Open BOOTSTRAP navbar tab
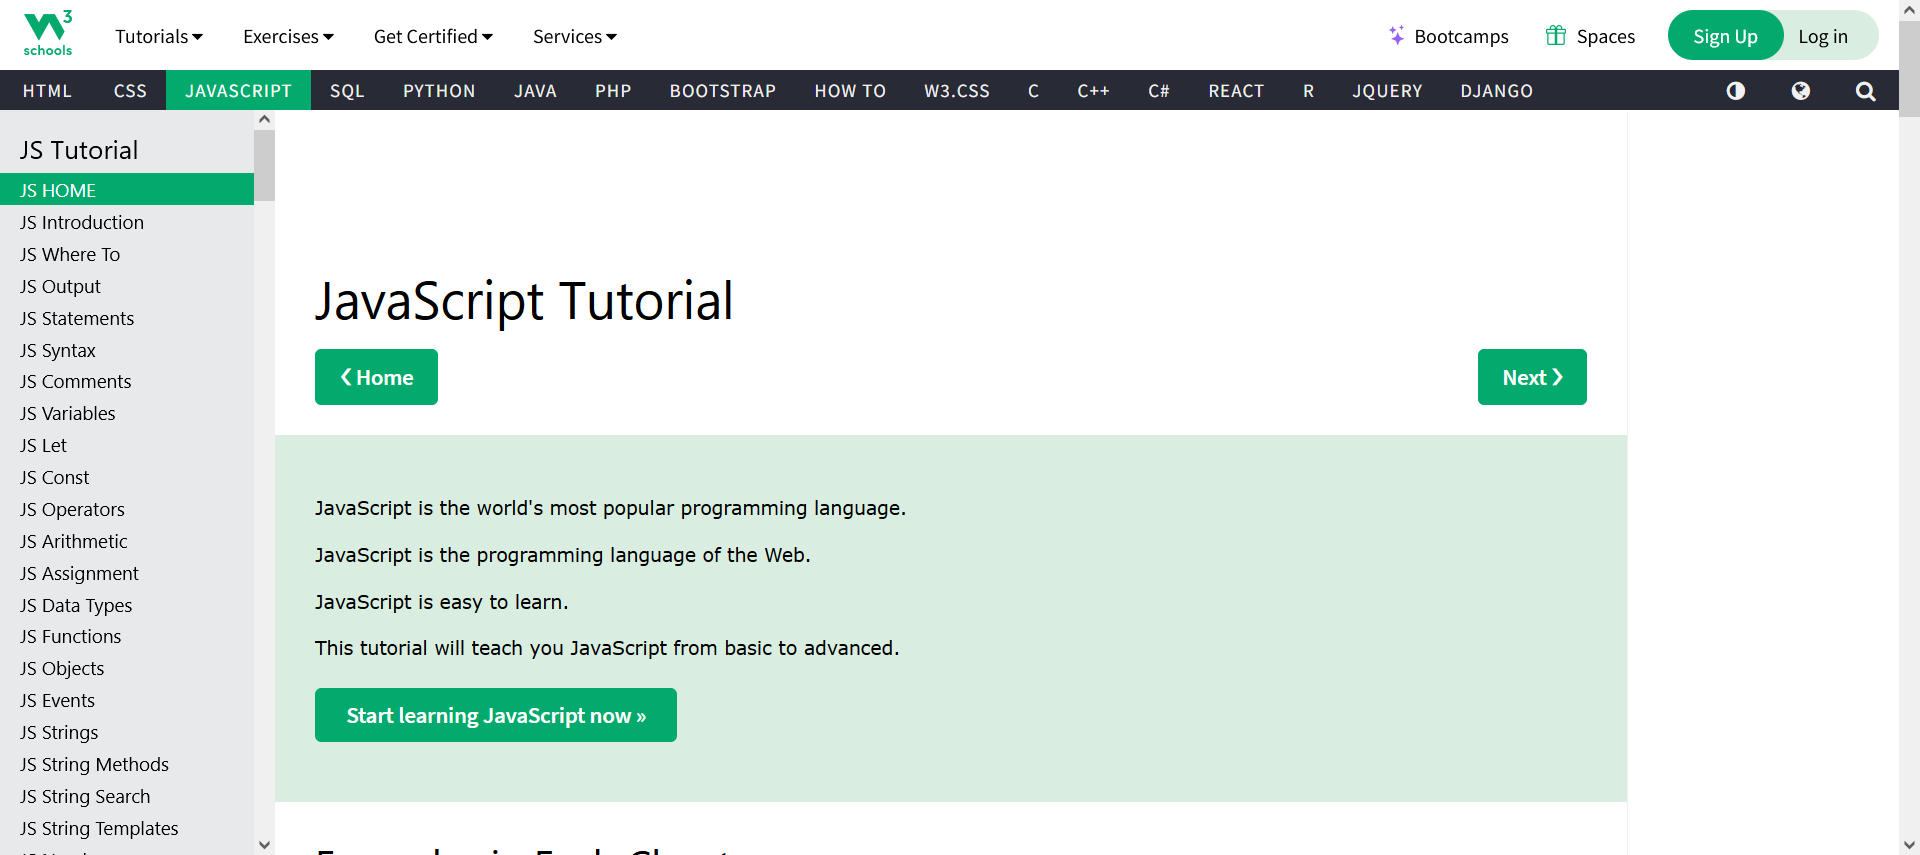This screenshot has width=1920, height=855. click(x=723, y=90)
